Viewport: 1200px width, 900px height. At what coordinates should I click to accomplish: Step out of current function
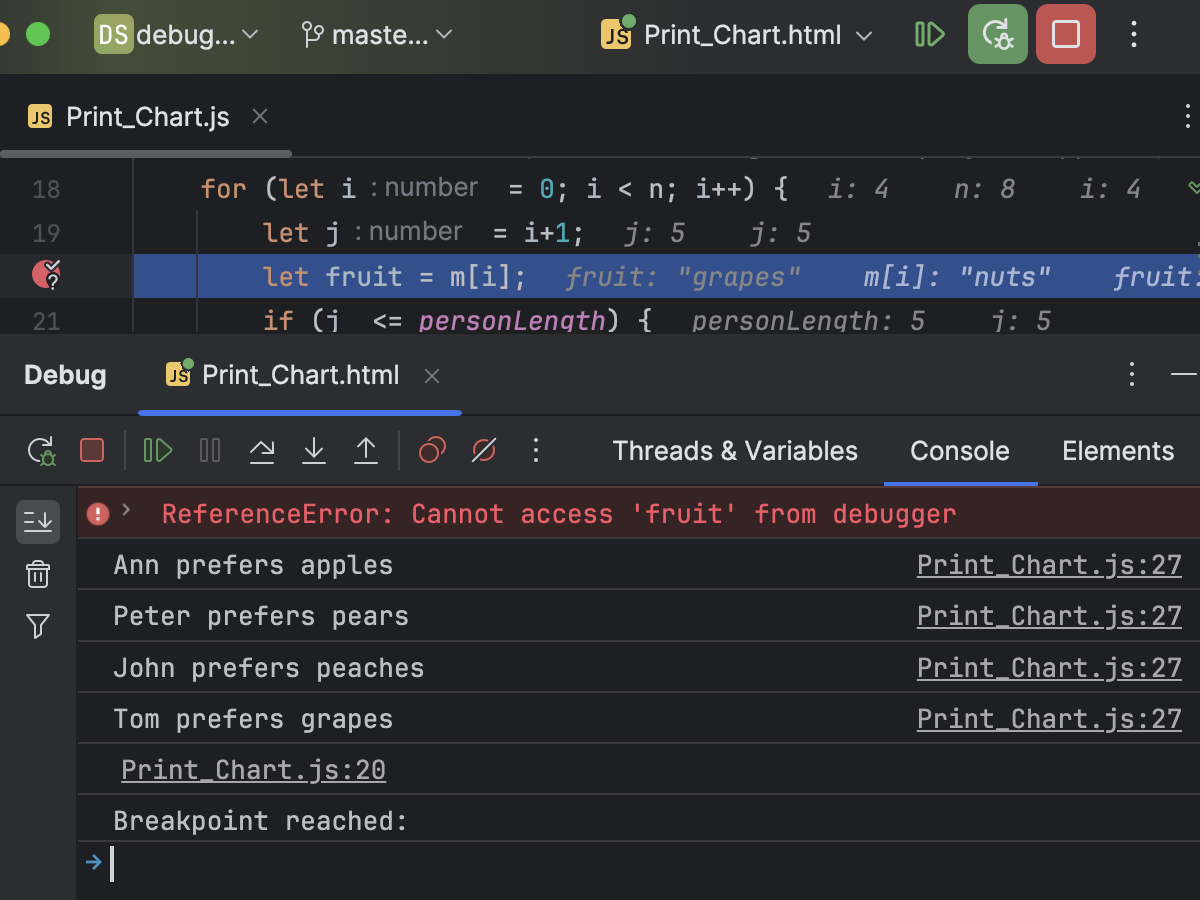[x=366, y=450]
